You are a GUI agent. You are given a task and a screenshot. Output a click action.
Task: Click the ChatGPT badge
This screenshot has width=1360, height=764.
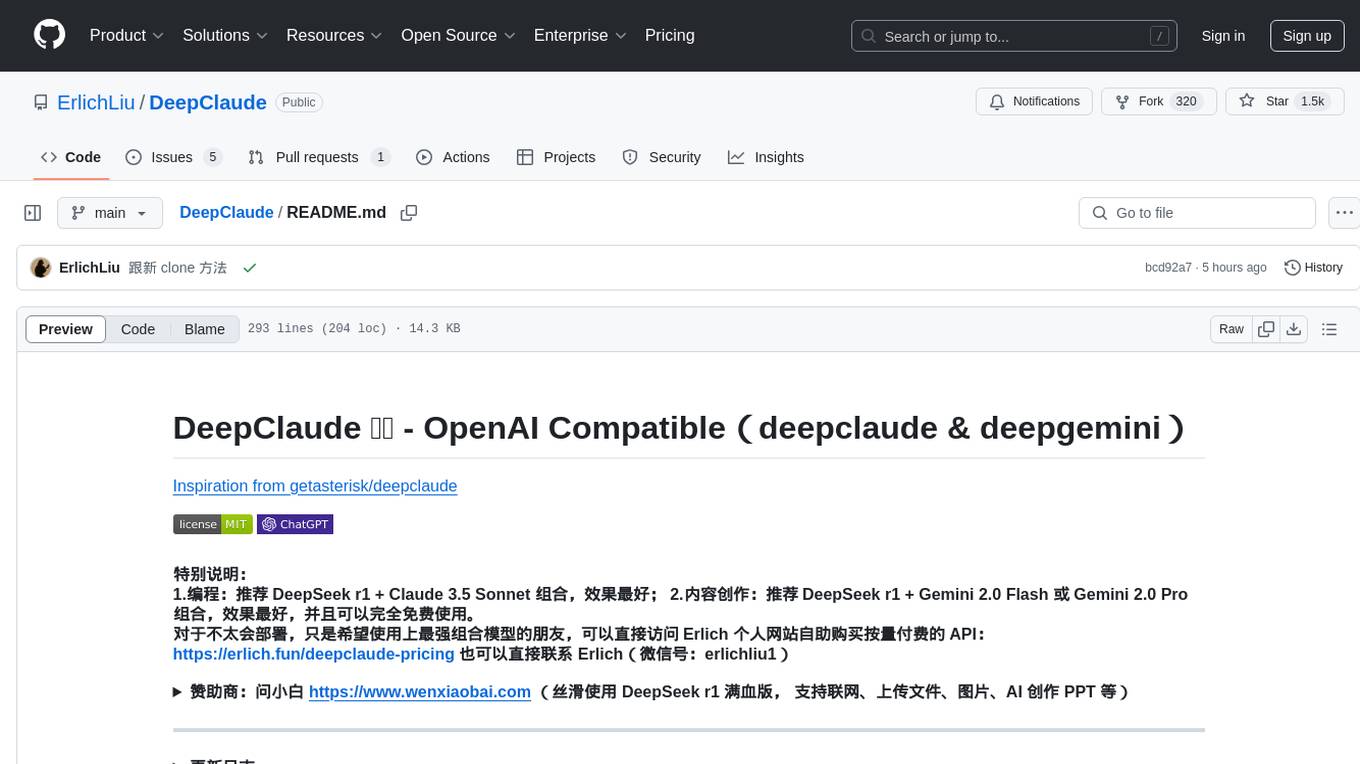[x=295, y=524]
